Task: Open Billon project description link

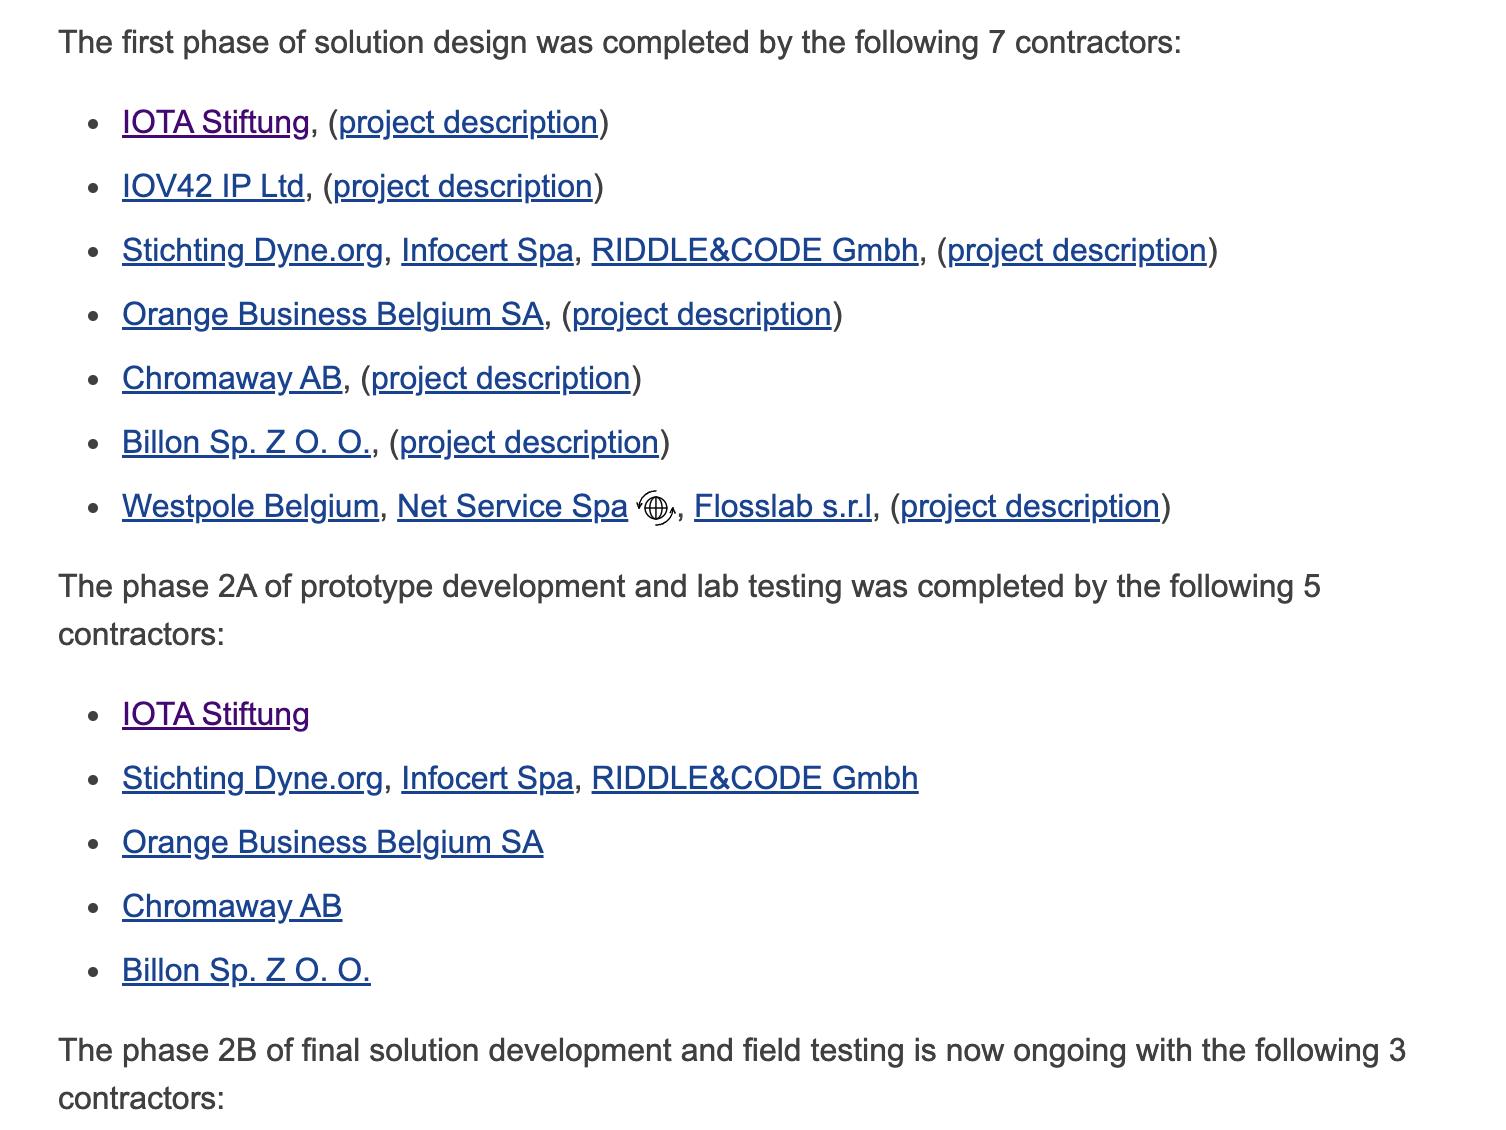Action: (x=529, y=443)
